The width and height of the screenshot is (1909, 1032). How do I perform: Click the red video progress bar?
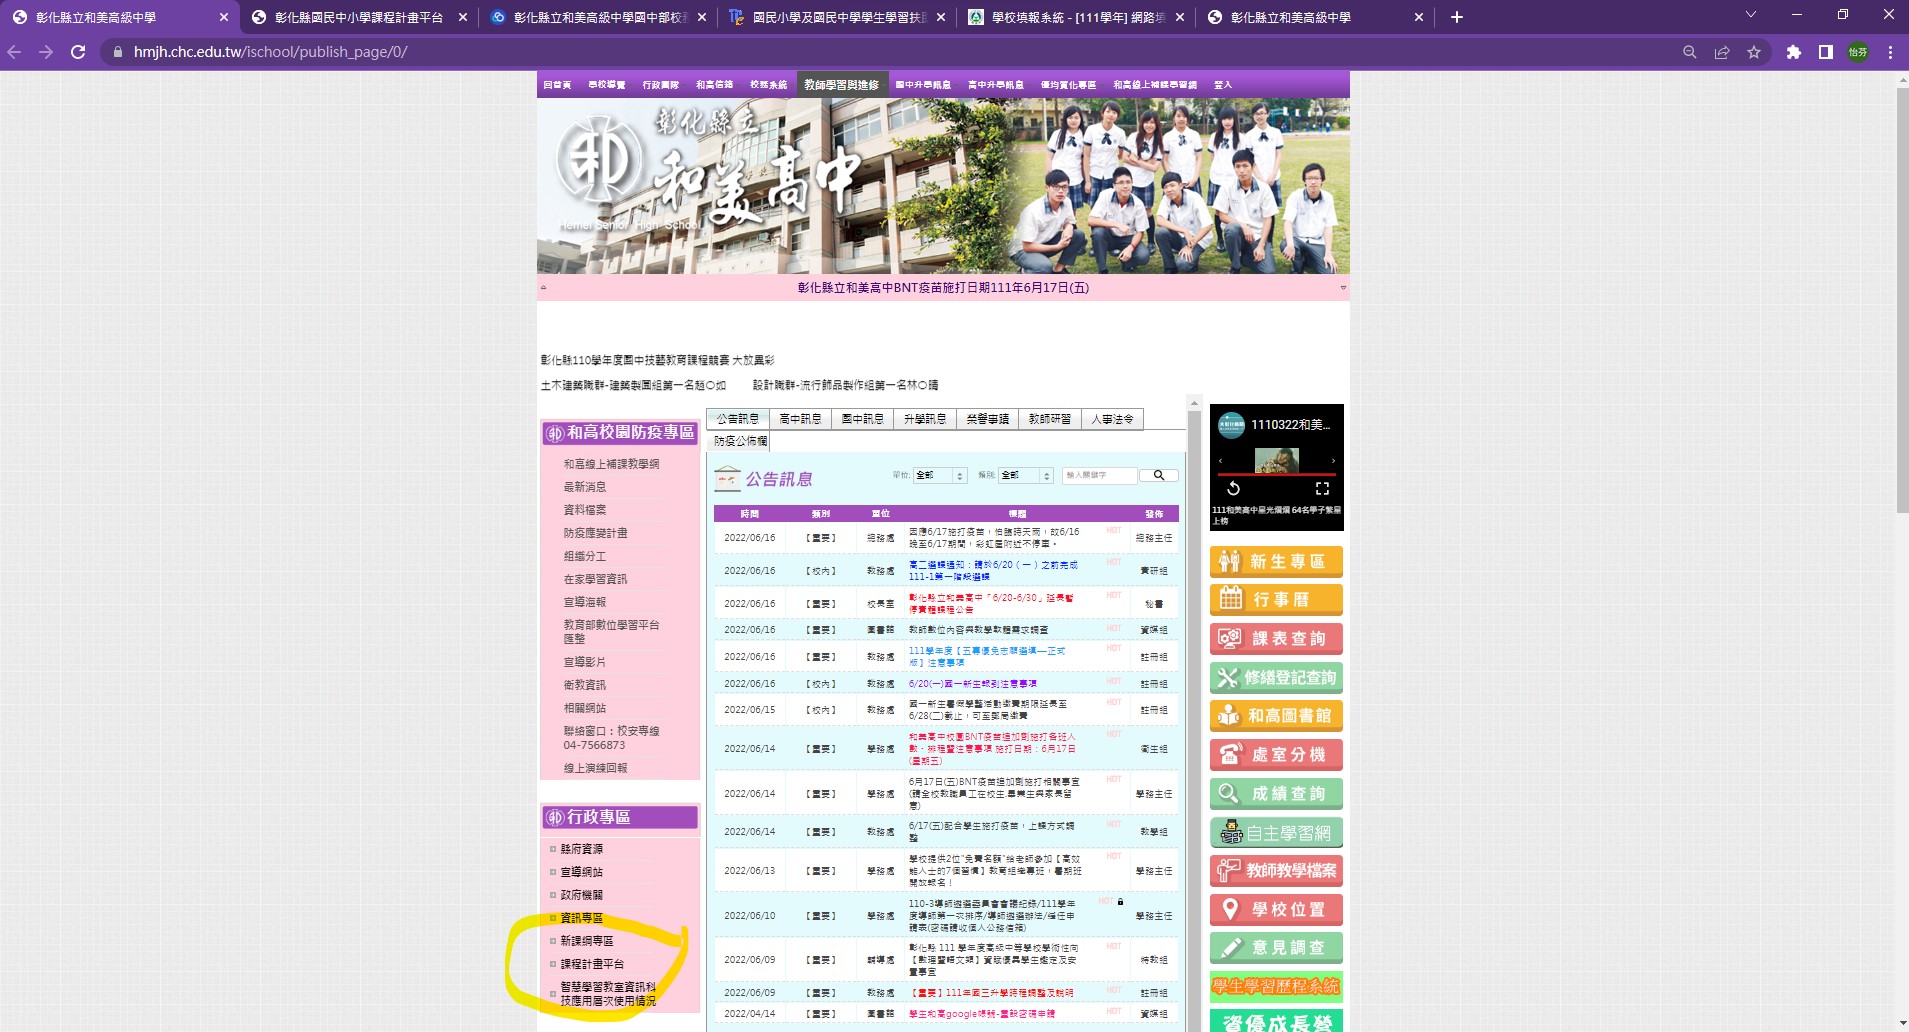pyautogui.click(x=1277, y=474)
